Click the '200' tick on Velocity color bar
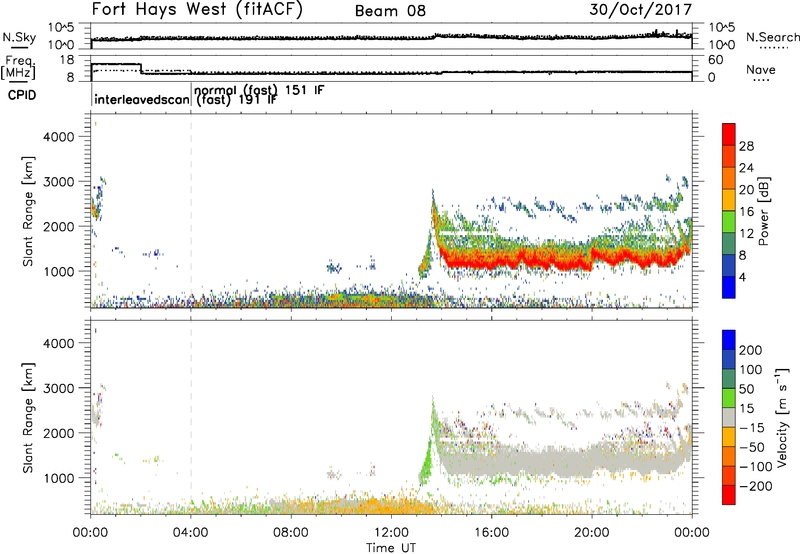This screenshot has width=800, height=554. tap(751, 350)
